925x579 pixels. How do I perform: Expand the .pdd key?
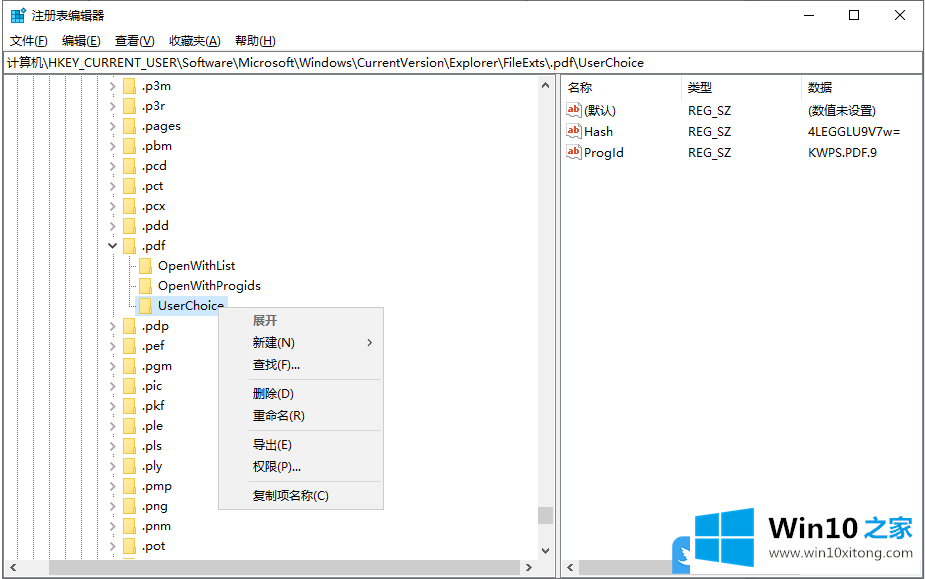[113, 226]
